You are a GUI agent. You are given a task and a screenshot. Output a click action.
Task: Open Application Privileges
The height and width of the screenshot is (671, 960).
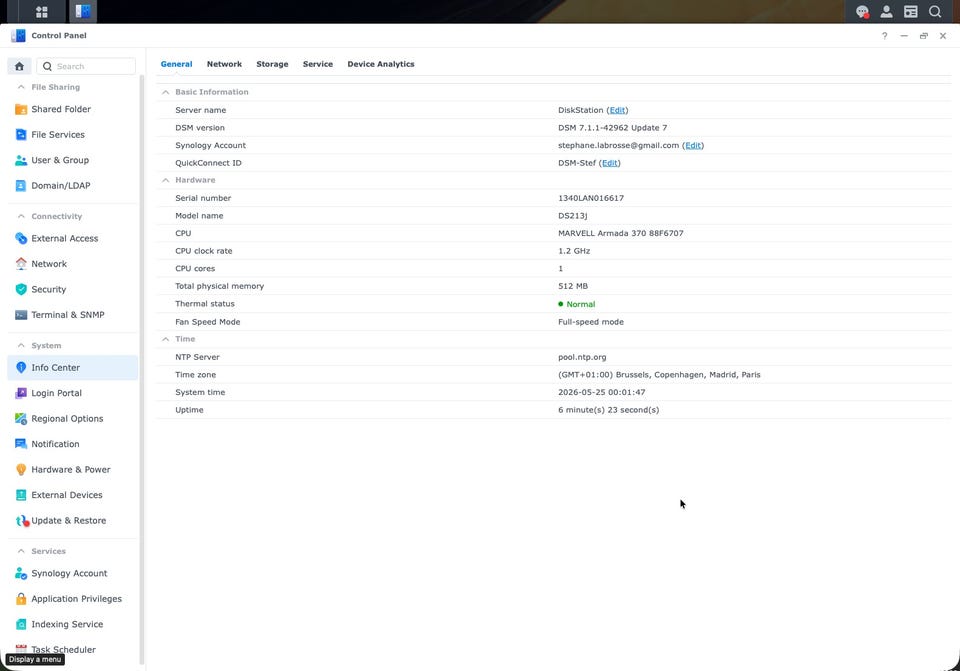point(73,599)
